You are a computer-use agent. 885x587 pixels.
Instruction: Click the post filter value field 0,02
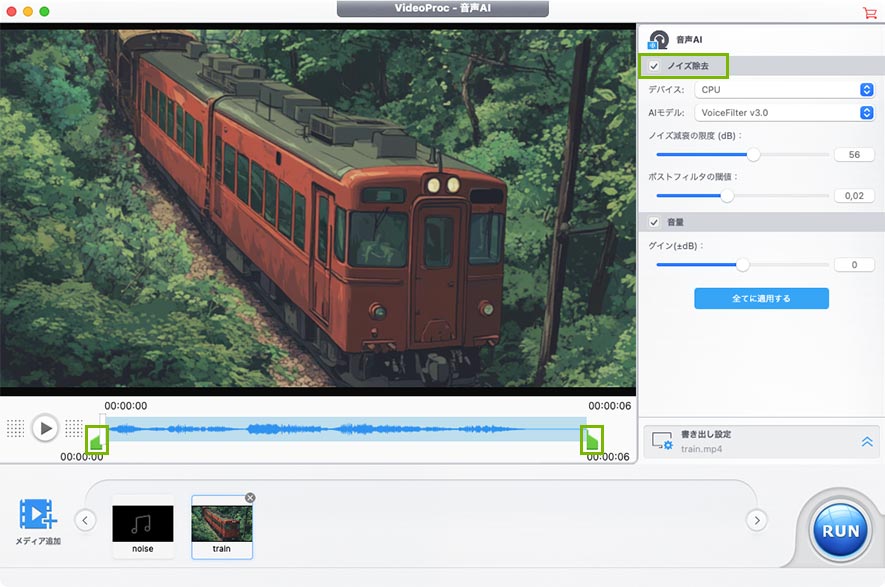coord(854,196)
